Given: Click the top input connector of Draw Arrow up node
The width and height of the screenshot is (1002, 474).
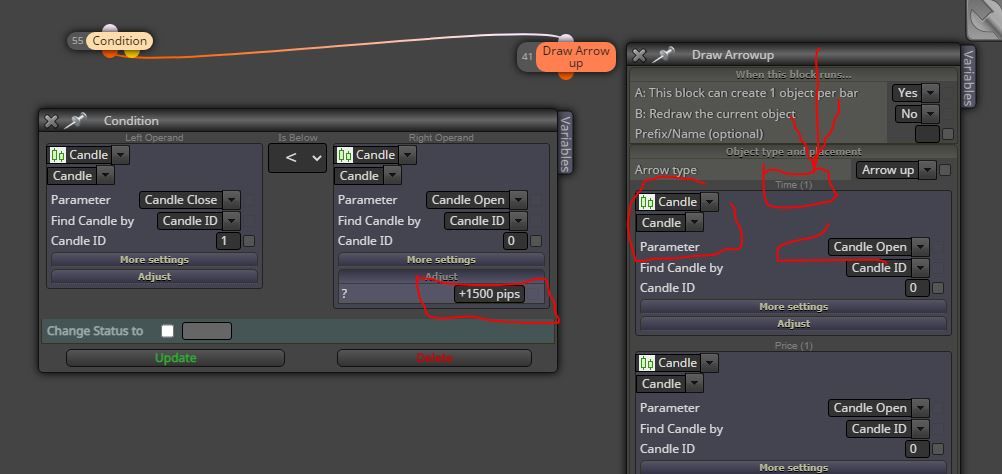Looking at the screenshot, I should click(x=566, y=38).
